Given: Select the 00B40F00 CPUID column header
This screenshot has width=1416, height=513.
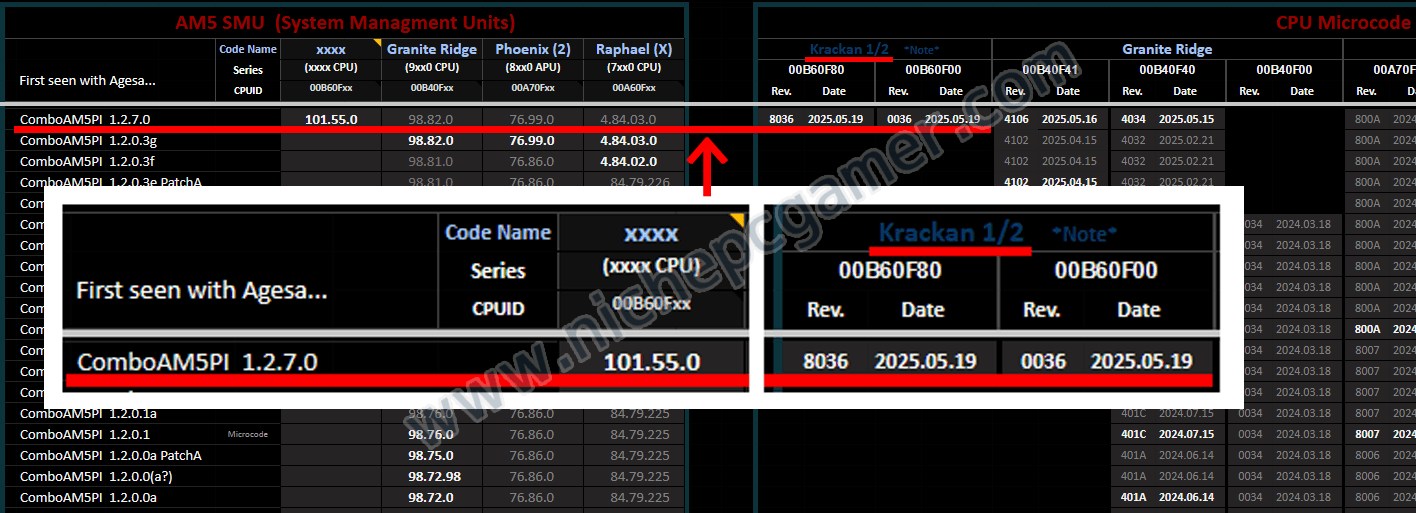Looking at the screenshot, I should 1284,70.
